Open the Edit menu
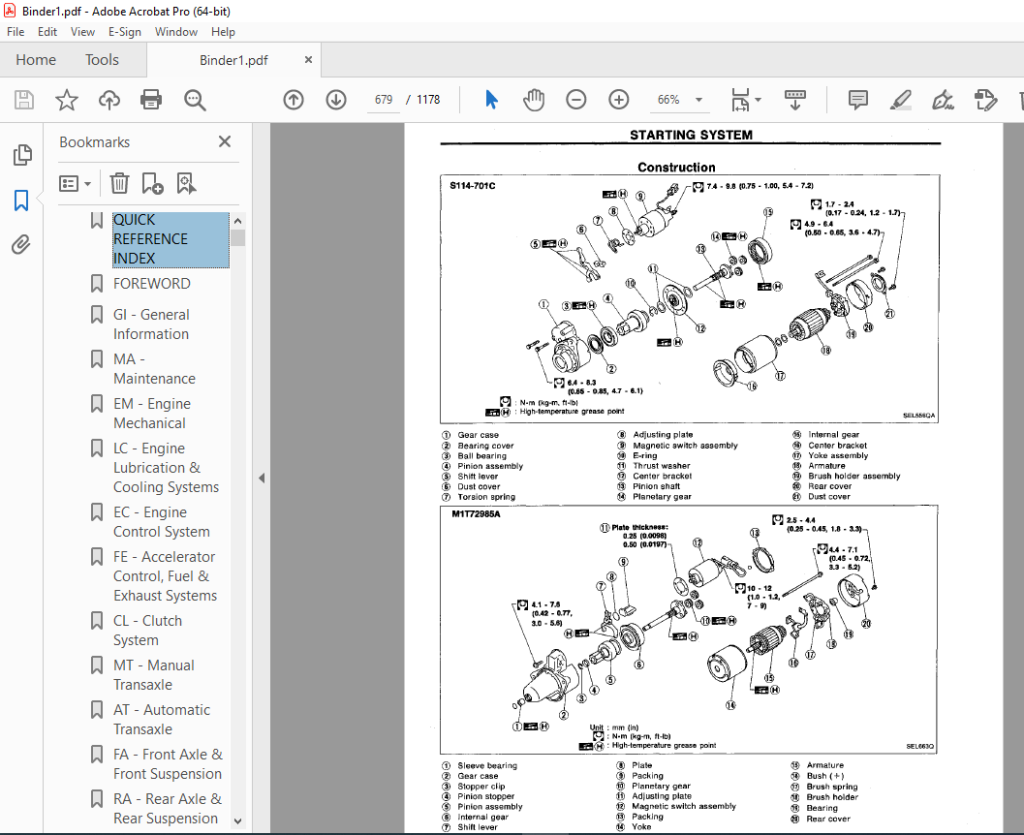 [x=47, y=32]
